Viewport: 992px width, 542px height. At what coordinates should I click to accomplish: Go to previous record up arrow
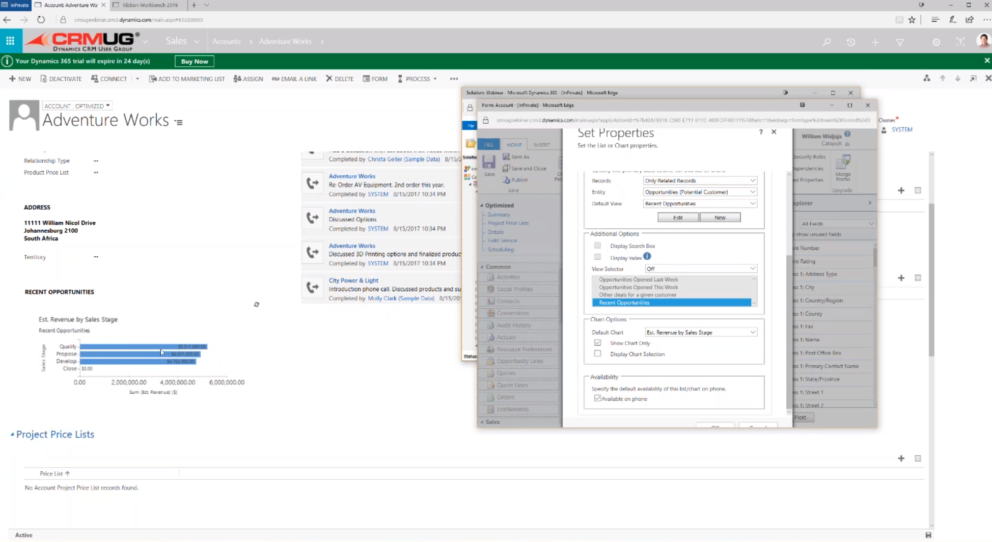pos(943,78)
